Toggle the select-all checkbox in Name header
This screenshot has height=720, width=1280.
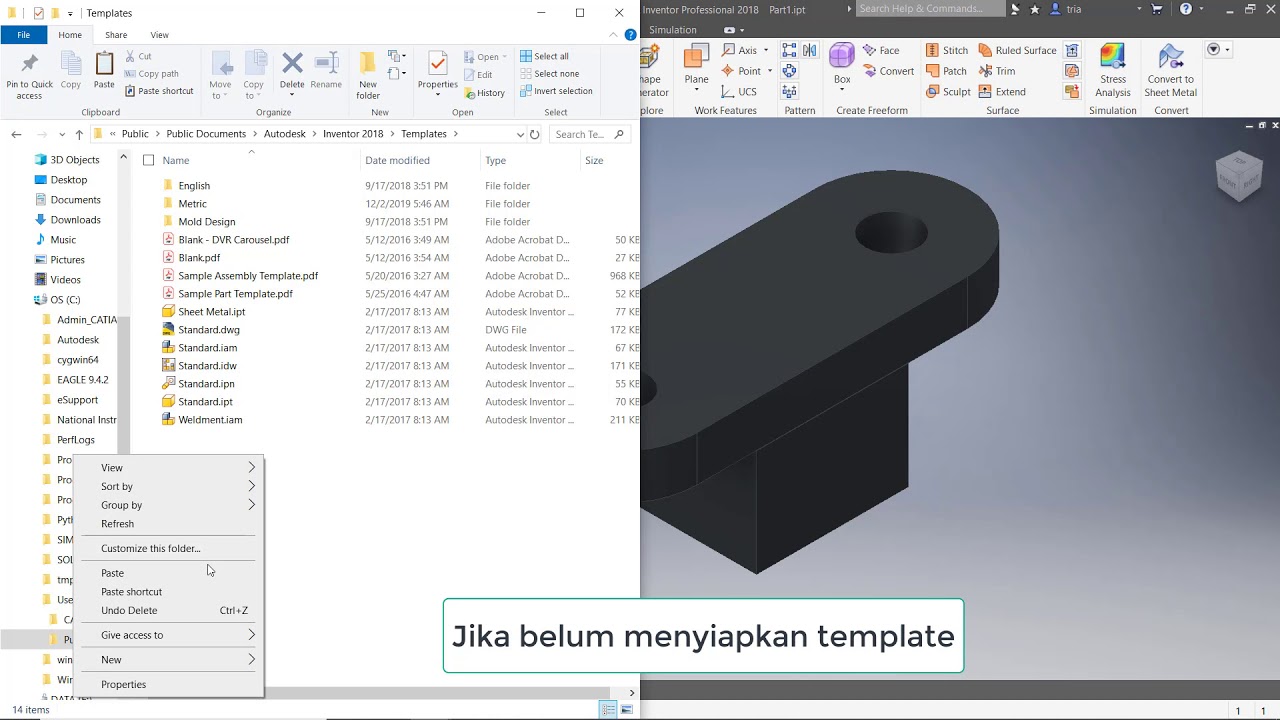coord(148,160)
